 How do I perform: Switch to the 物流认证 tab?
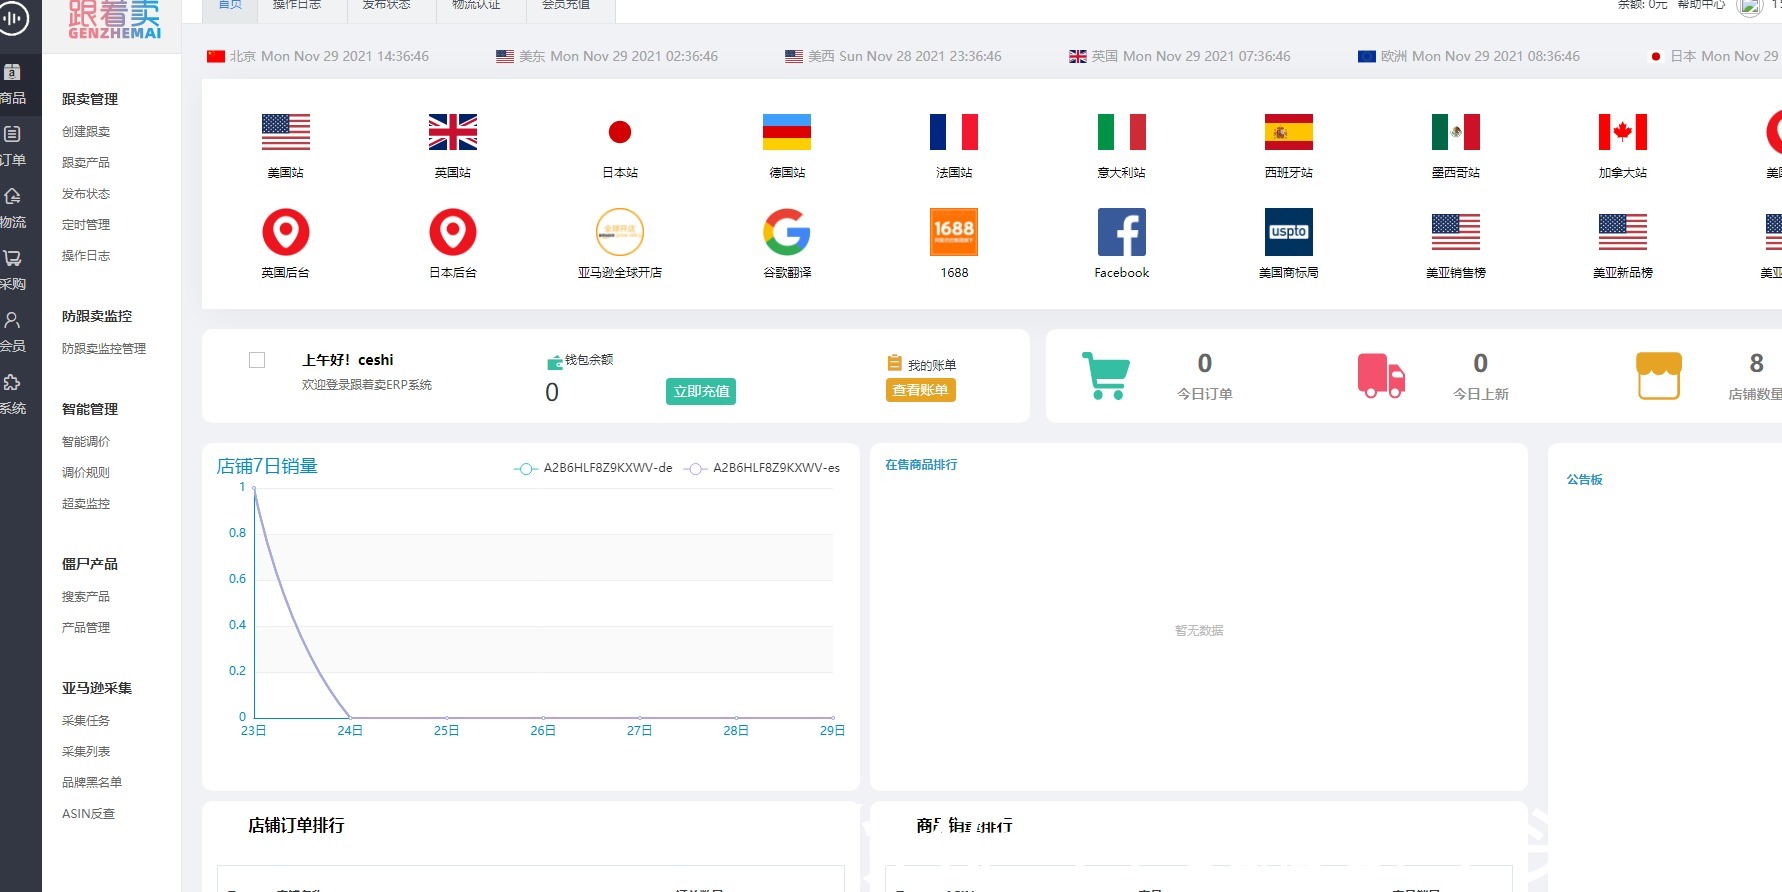click(x=476, y=6)
